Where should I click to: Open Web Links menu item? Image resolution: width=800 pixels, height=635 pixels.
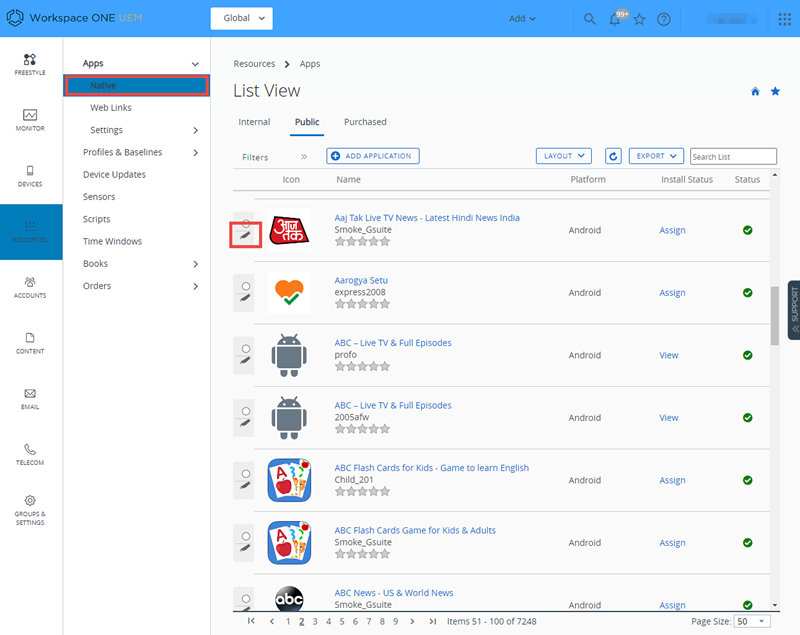point(111,108)
